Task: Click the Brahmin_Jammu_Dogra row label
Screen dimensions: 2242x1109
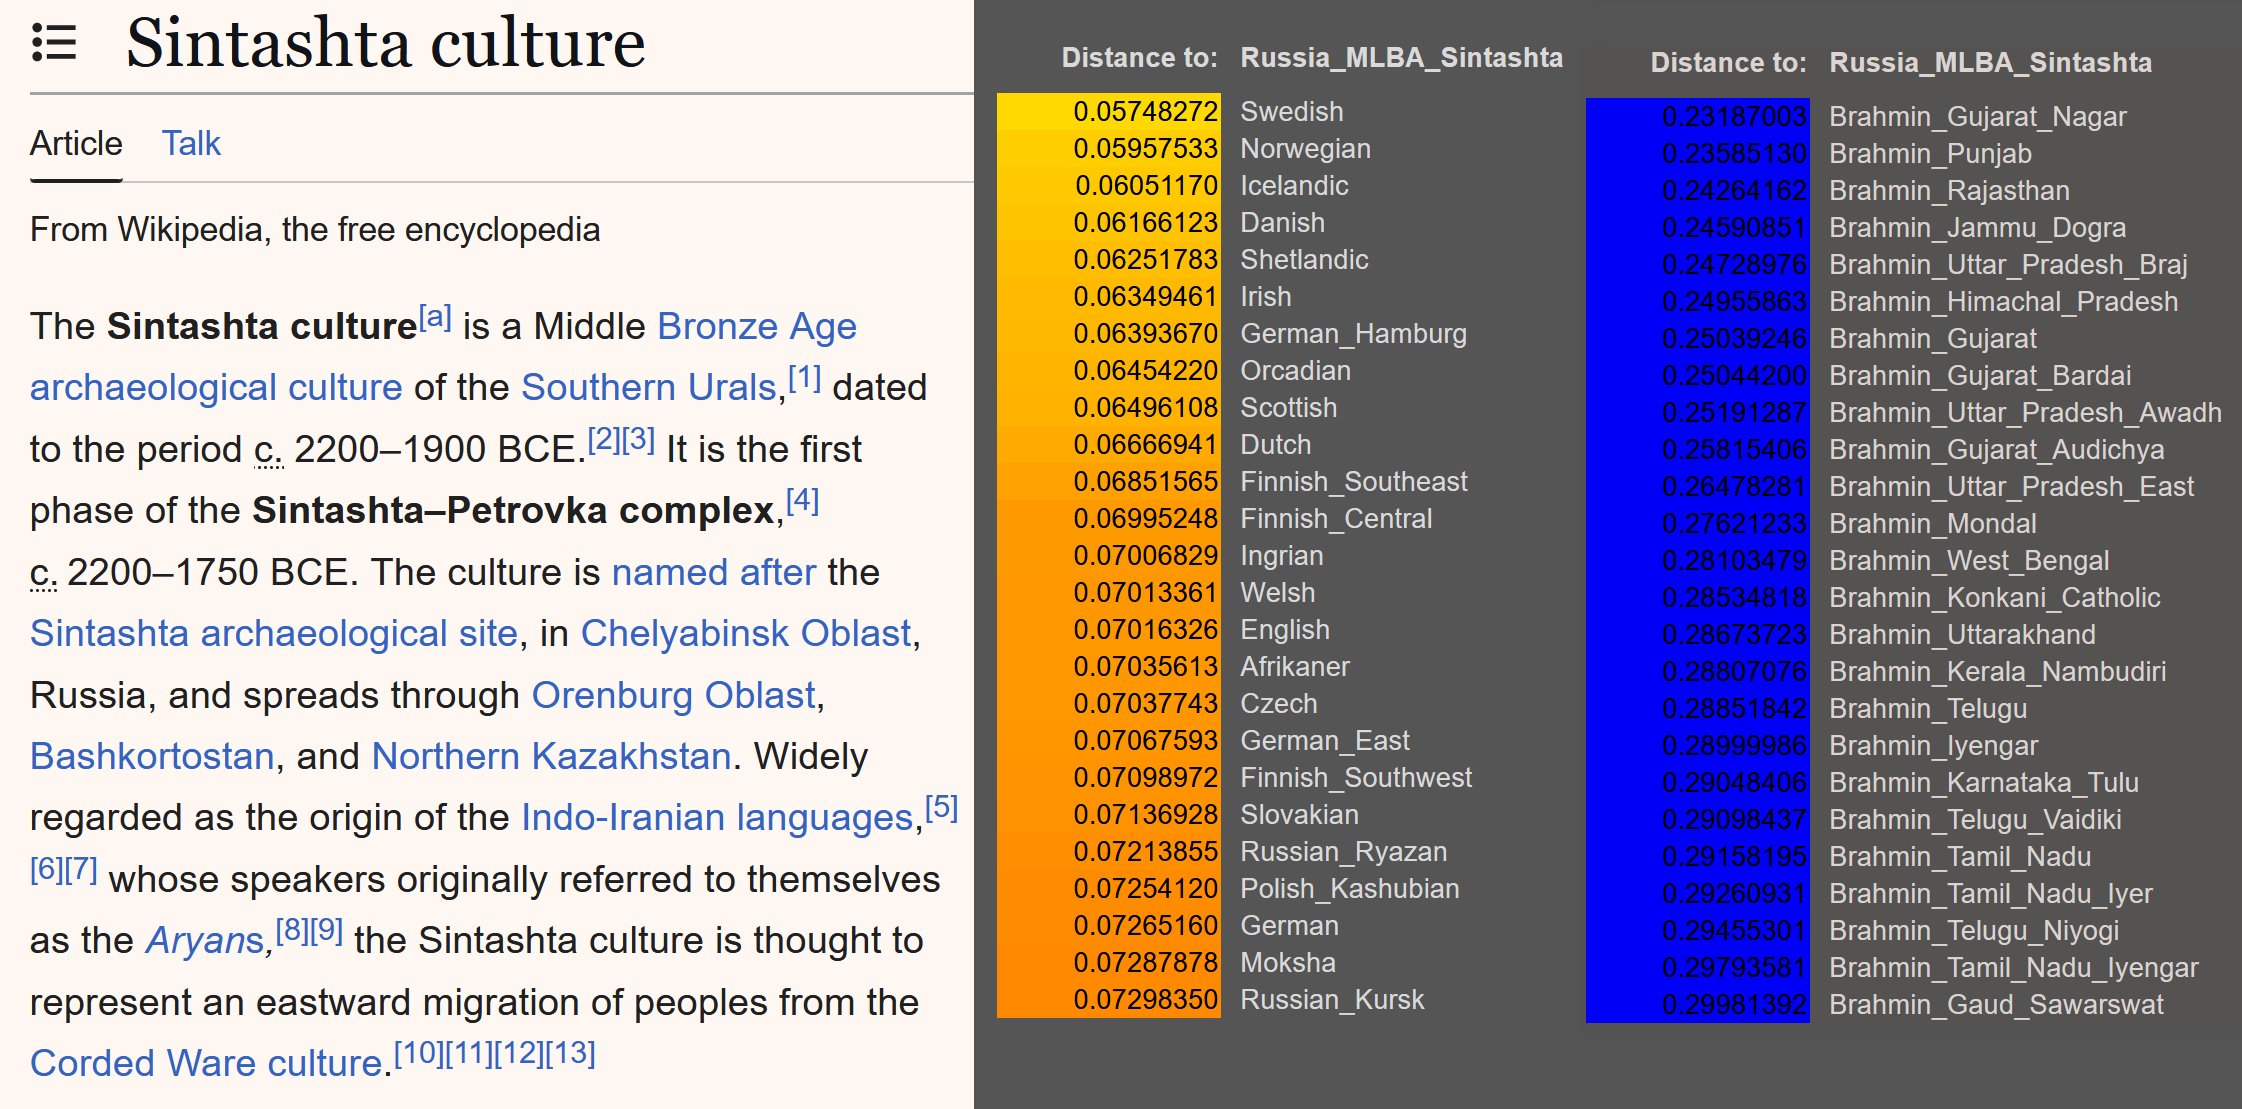Action: click(x=1977, y=228)
